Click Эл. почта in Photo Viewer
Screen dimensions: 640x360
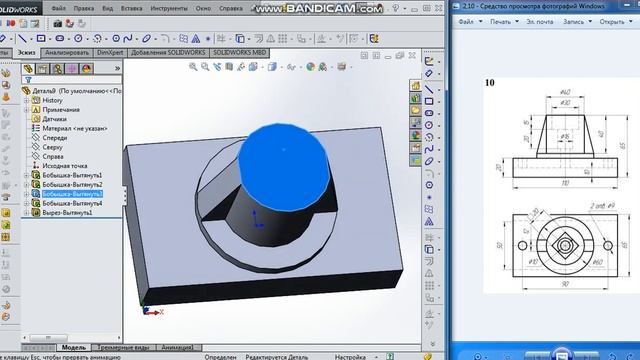point(540,22)
